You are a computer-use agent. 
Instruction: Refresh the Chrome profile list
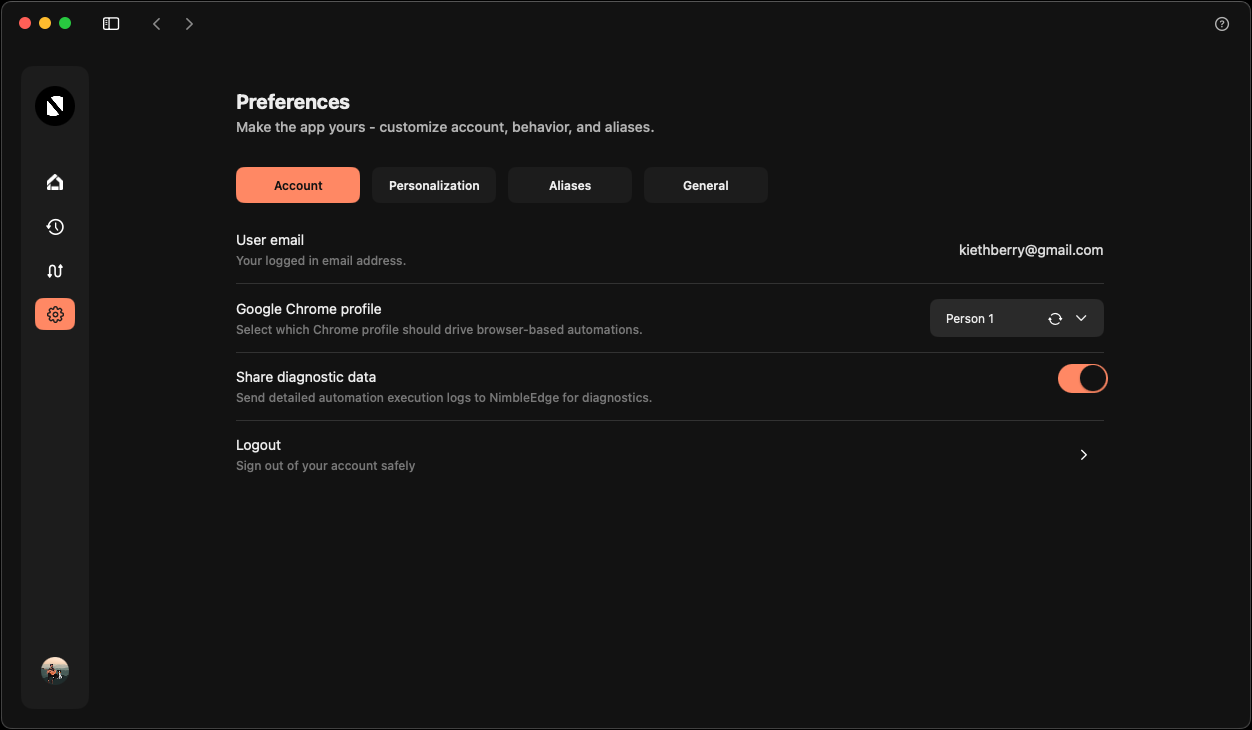click(x=1054, y=319)
